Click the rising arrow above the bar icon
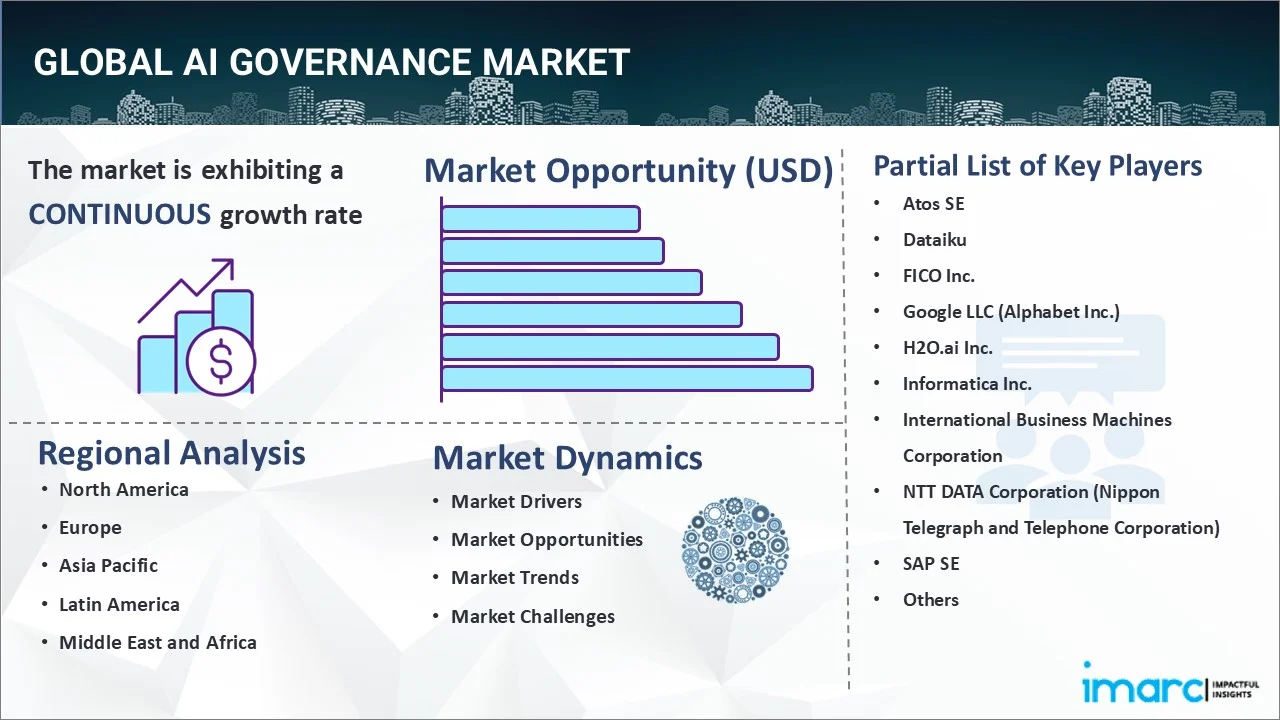 [x=190, y=285]
